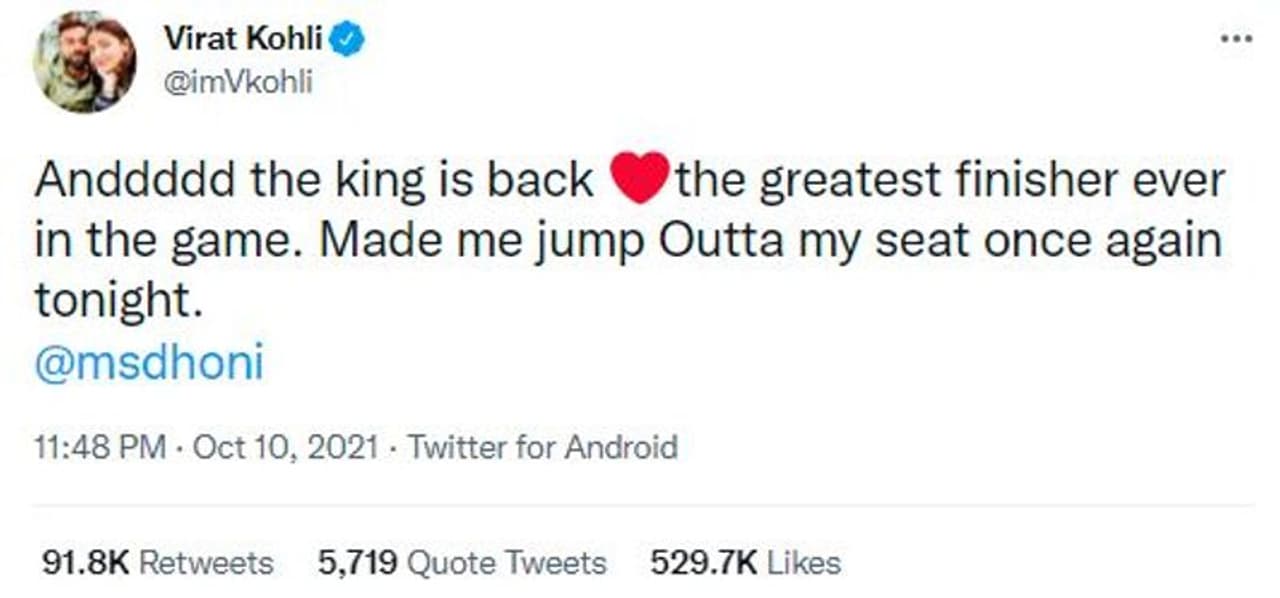Viewport: 1280px width, 598px height.
Task: Click the Oct 10, 2021 date
Action: (x=285, y=446)
